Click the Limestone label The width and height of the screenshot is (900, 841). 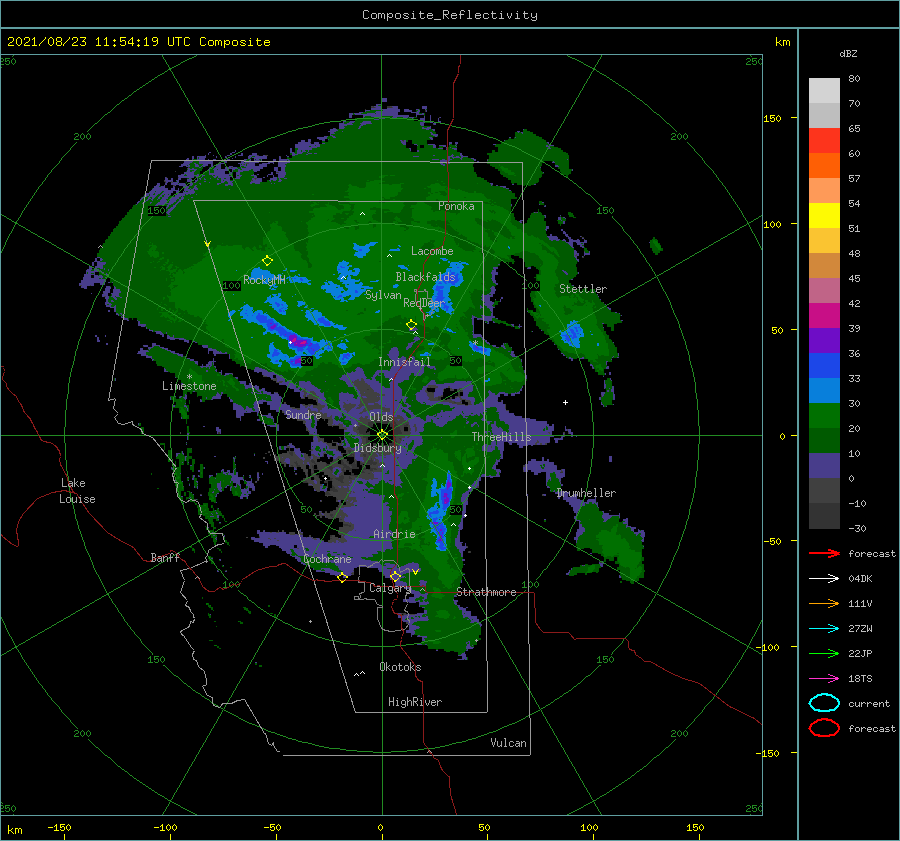coord(189,386)
